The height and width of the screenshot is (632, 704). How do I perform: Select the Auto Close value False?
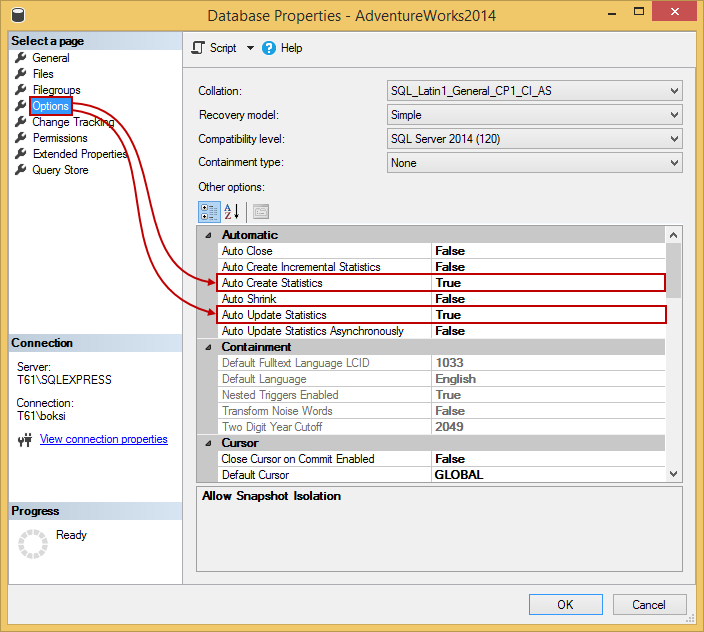(450, 251)
